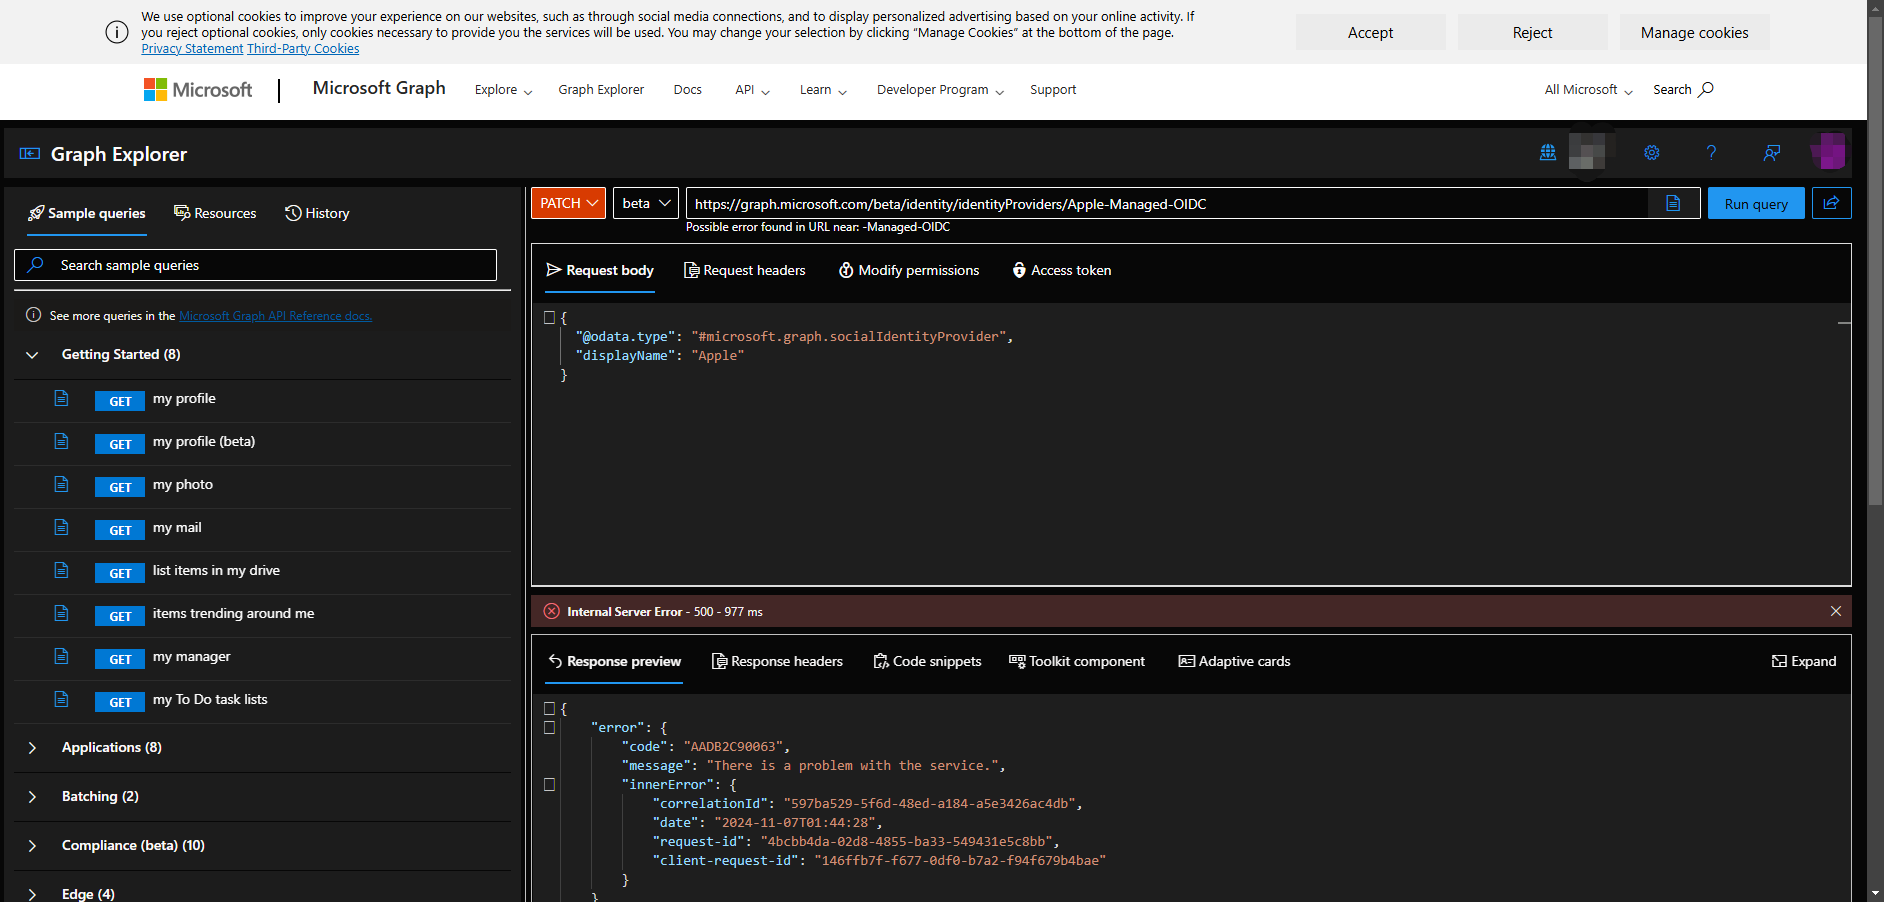
Task: Collapse the sidebar using Graph Explorer's panel icon
Action: tap(30, 154)
